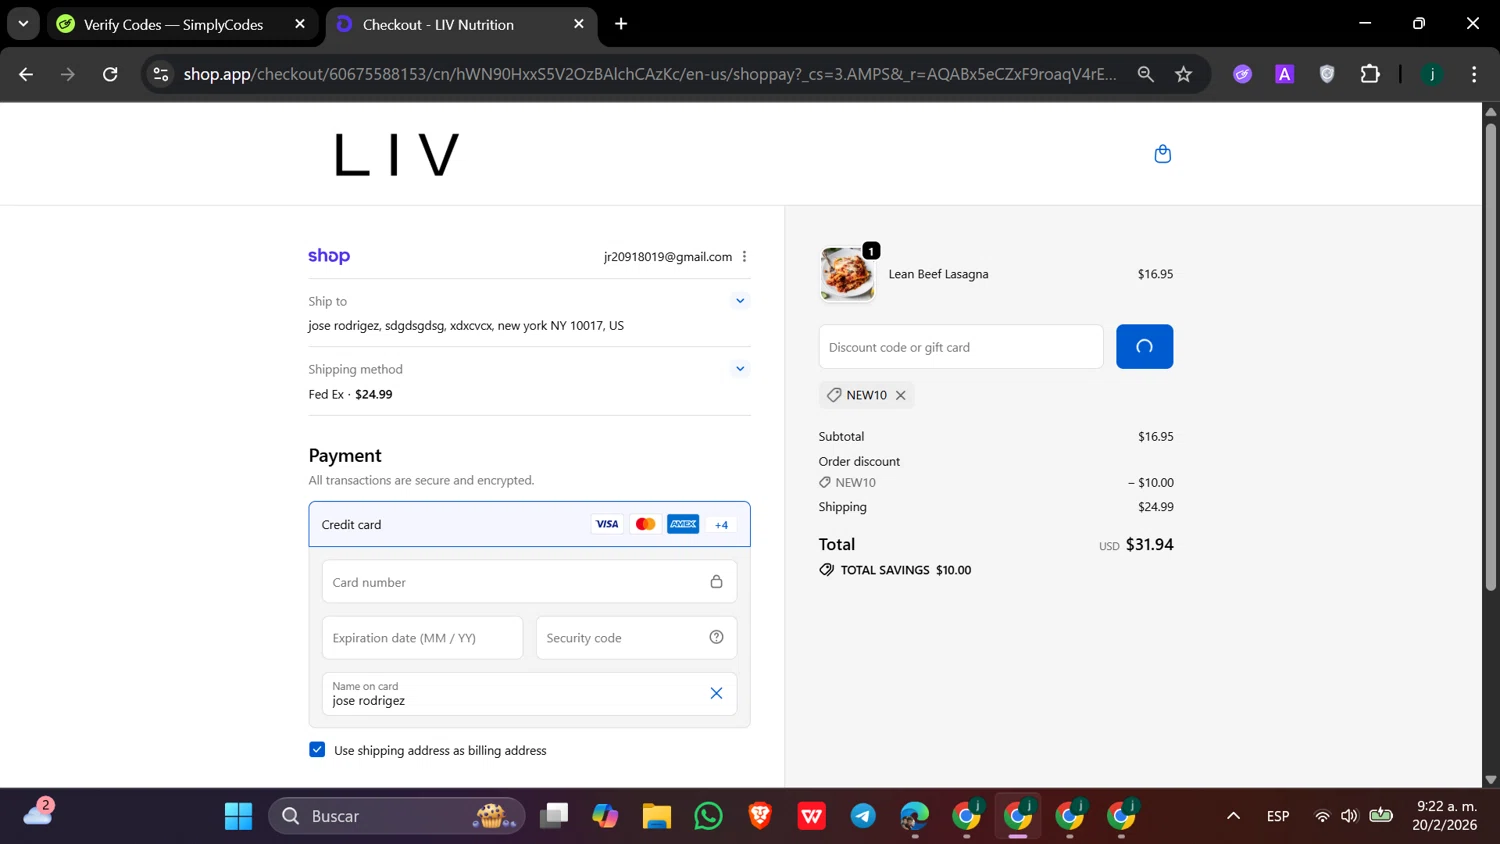Viewport: 1500px width, 844px height.
Task: Click the page vertical scrollbar
Action: [x=1491, y=357]
